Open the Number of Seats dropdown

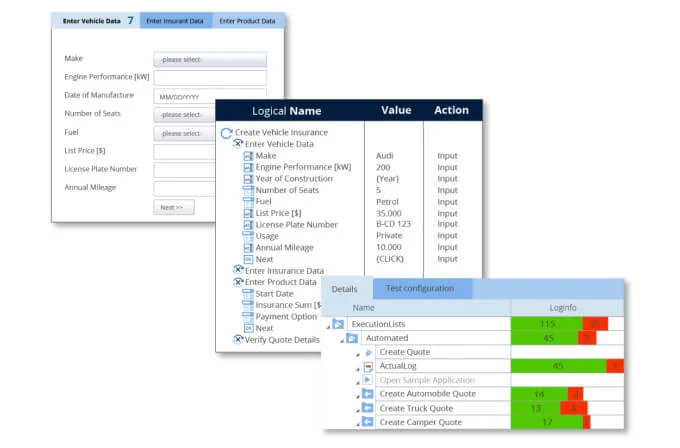pos(210,115)
